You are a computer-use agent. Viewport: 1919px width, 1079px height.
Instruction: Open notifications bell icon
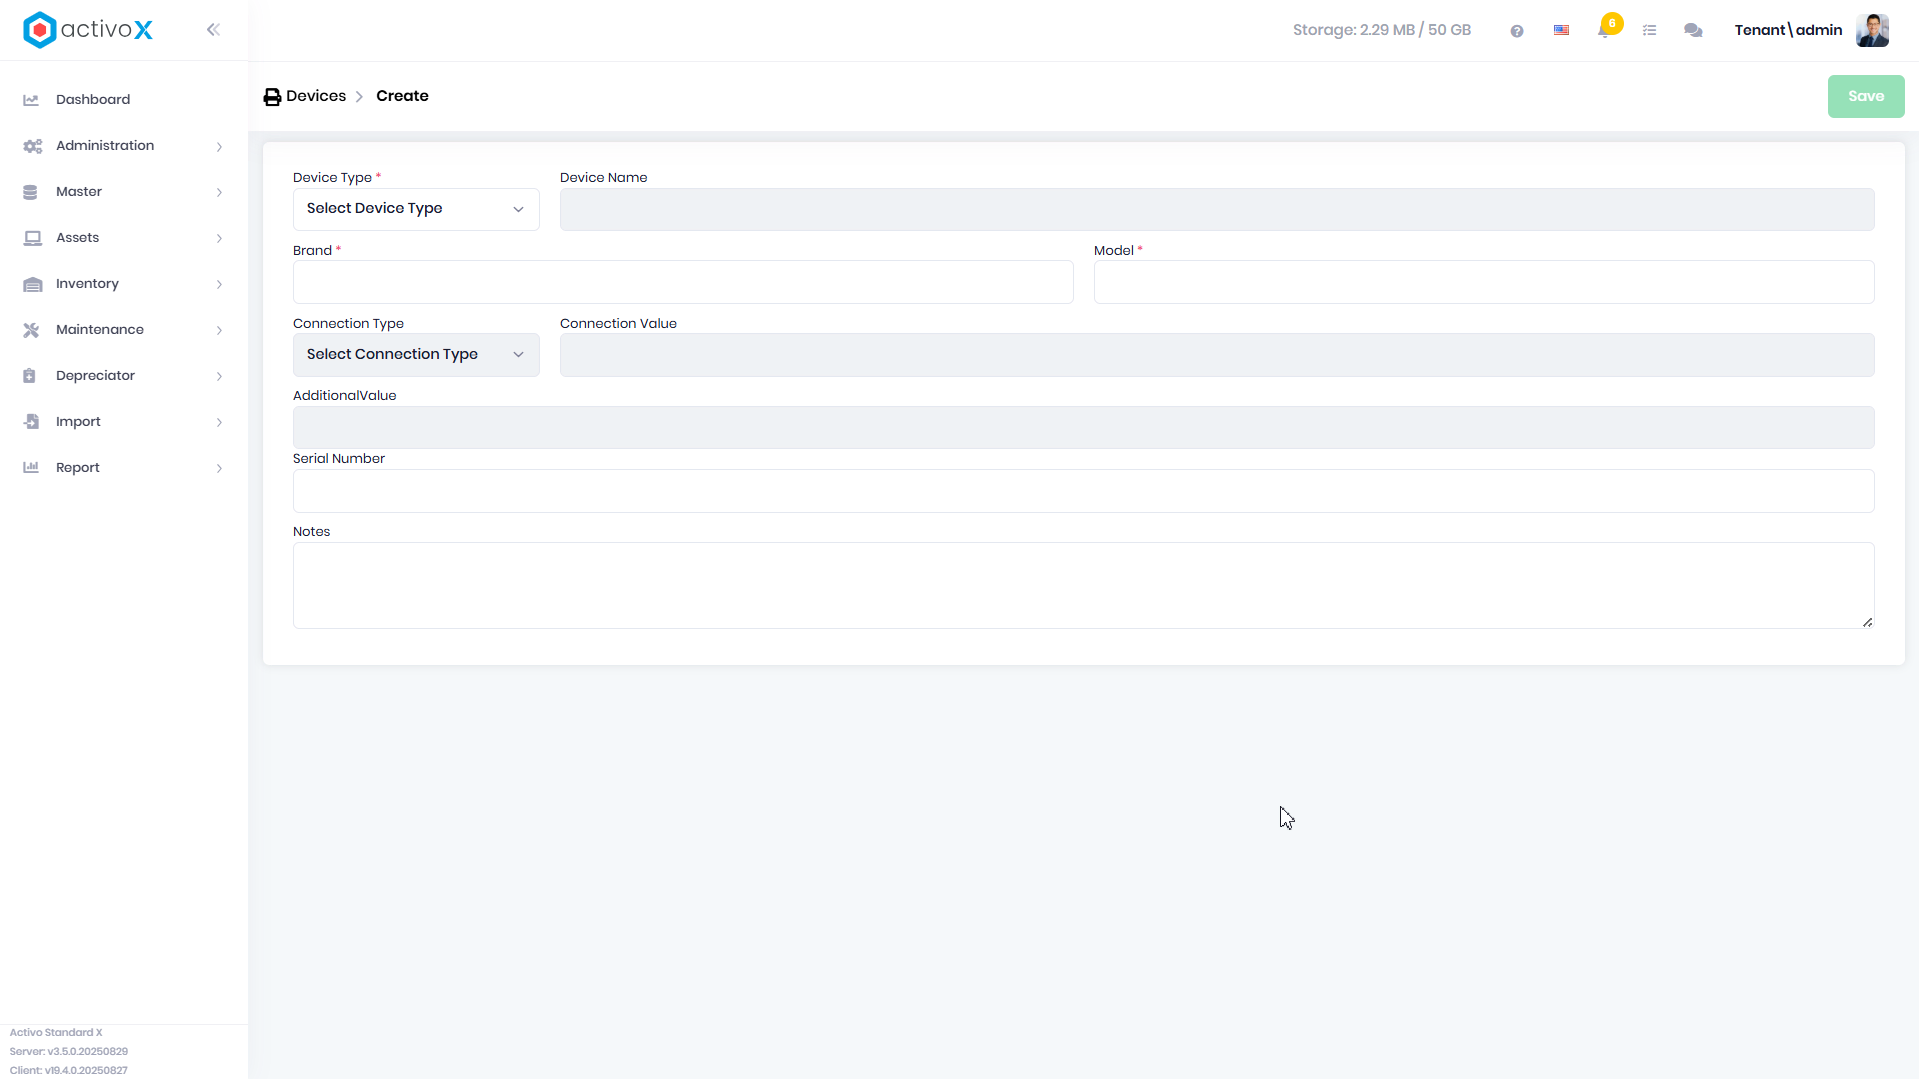coord(1604,31)
